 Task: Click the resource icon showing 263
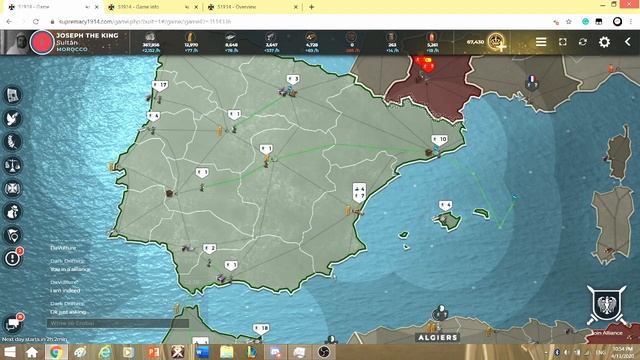pyautogui.click(x=392, y=42)
